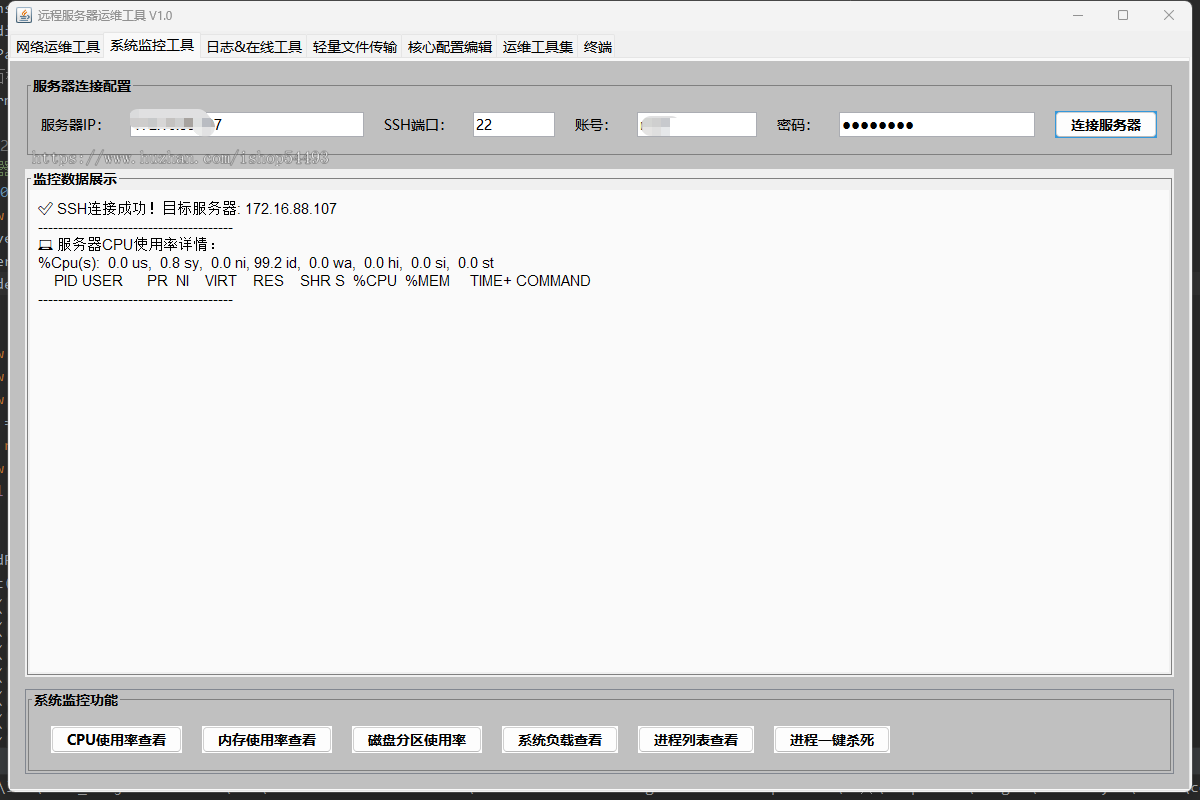
Task: Click the PID USER column header line
Action: 322,281
